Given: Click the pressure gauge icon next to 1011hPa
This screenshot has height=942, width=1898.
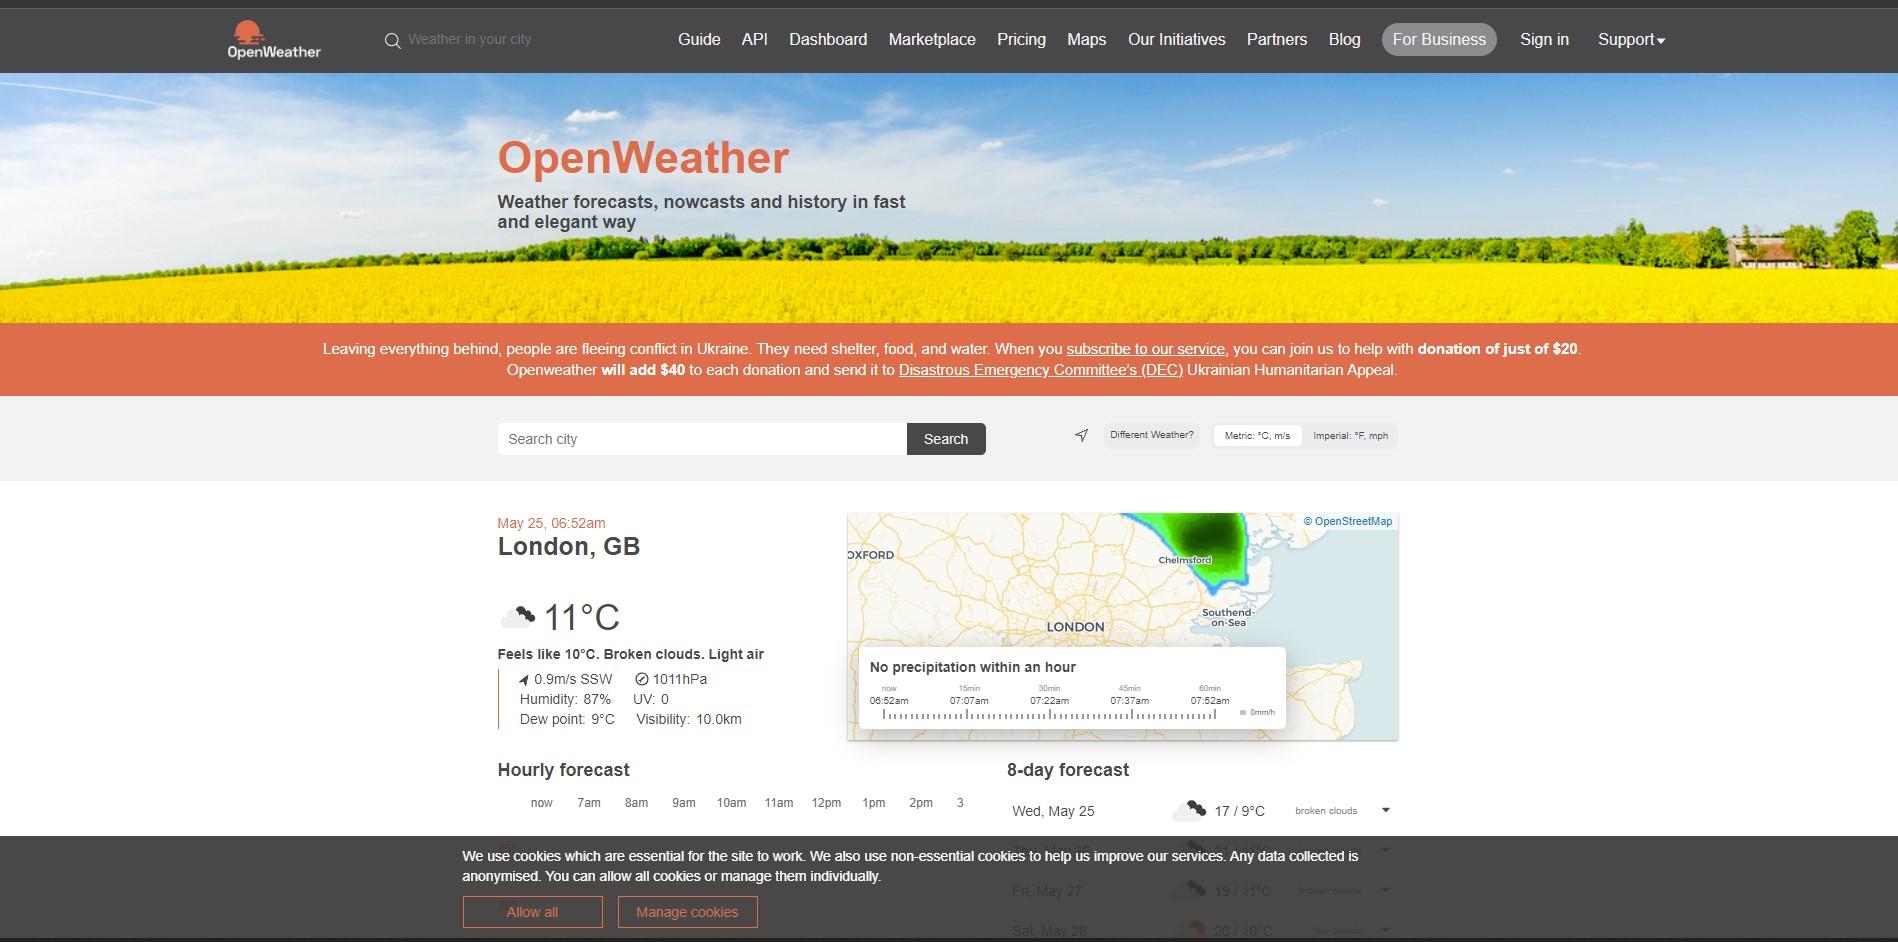Looking at the screenshot, I should click(x=642, y=680).
